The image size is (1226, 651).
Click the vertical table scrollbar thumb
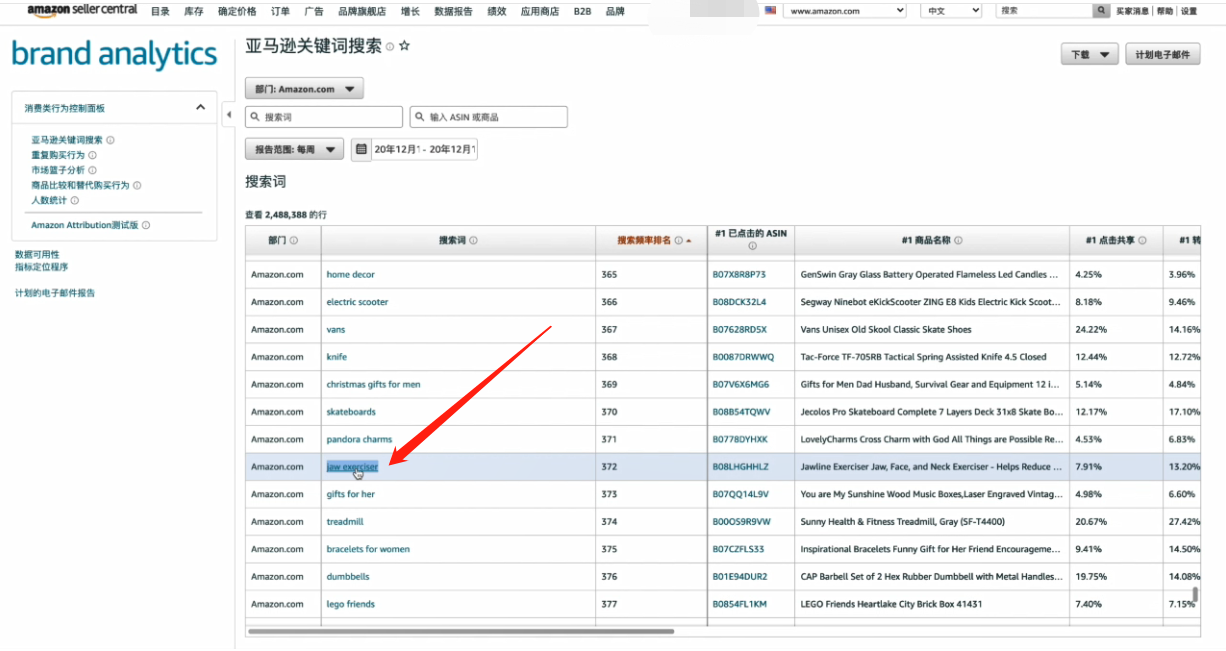[1195, 595]
